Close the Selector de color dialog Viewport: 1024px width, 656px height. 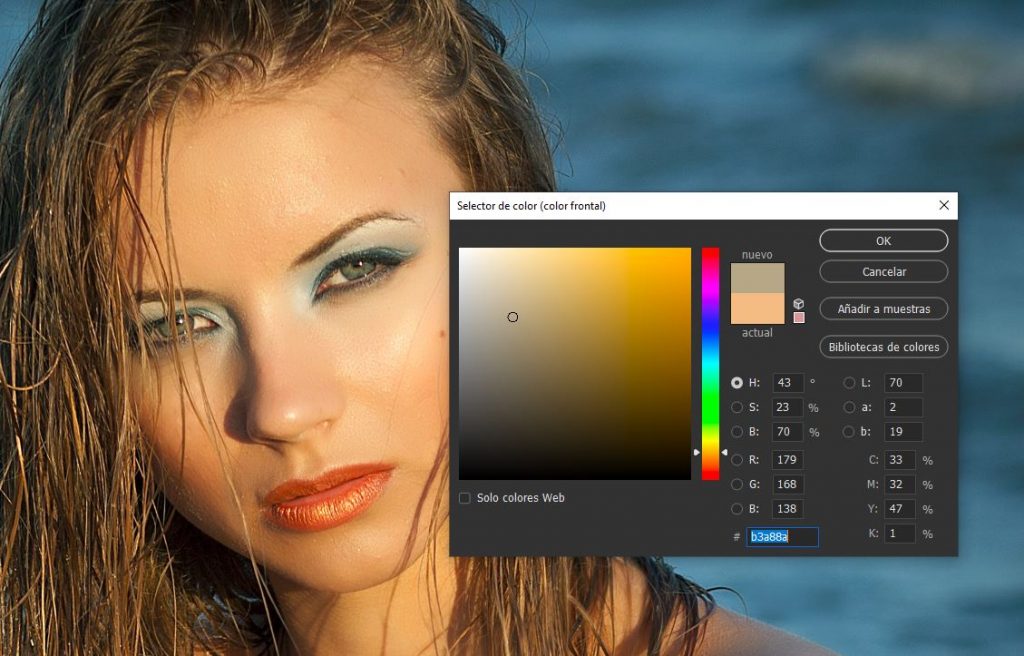point(943,205)
